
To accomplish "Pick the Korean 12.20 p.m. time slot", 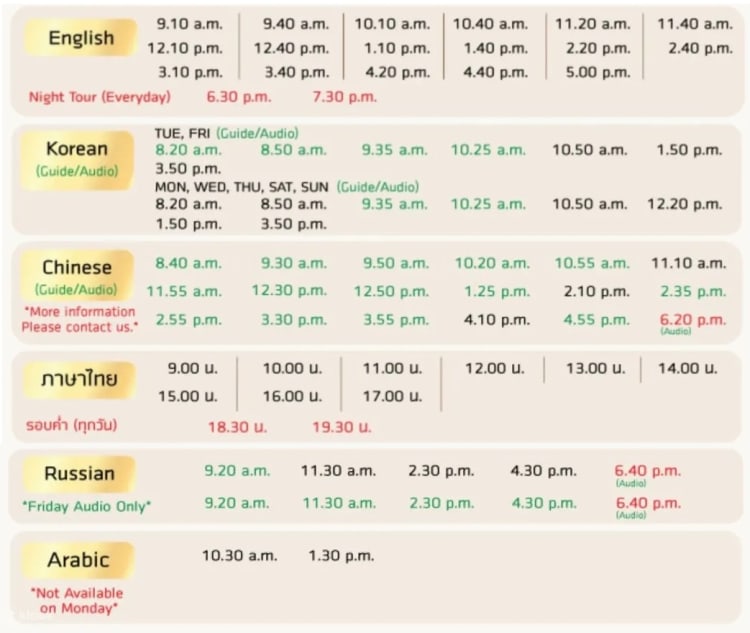I will pos(684,204).
